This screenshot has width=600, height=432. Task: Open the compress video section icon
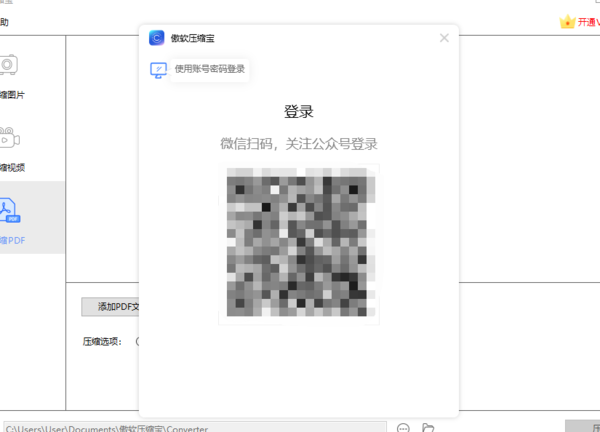(10, 137)
